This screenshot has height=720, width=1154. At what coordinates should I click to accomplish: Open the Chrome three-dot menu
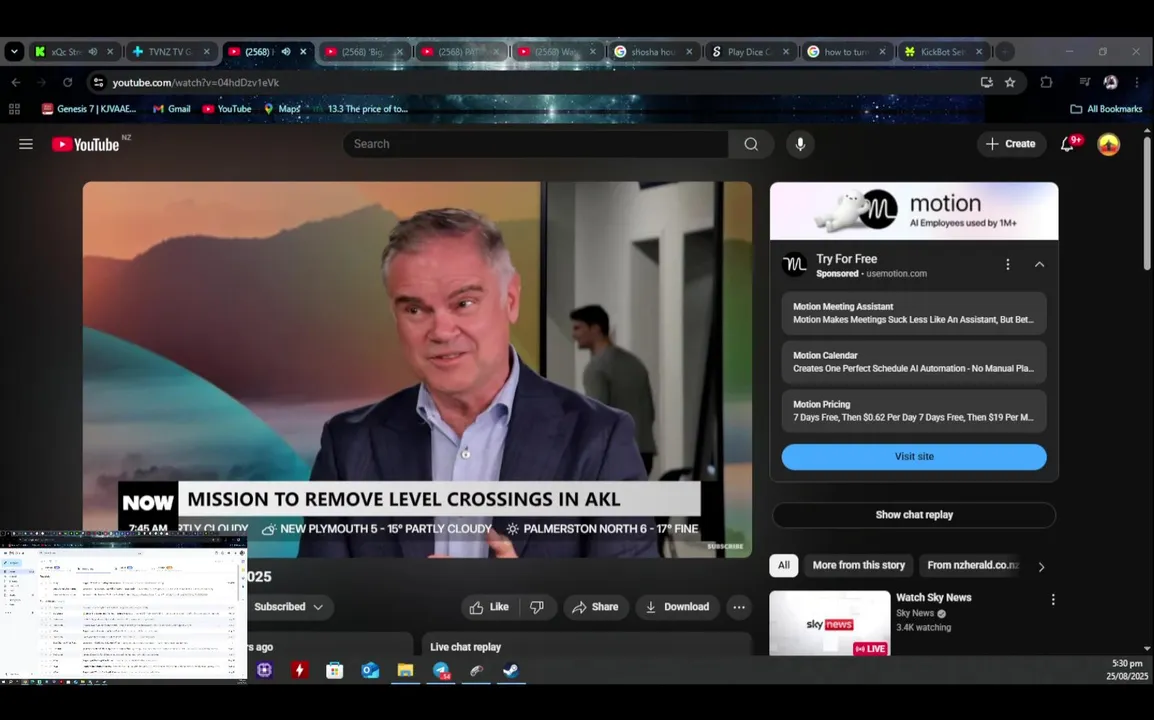(x=1137, y=82)
